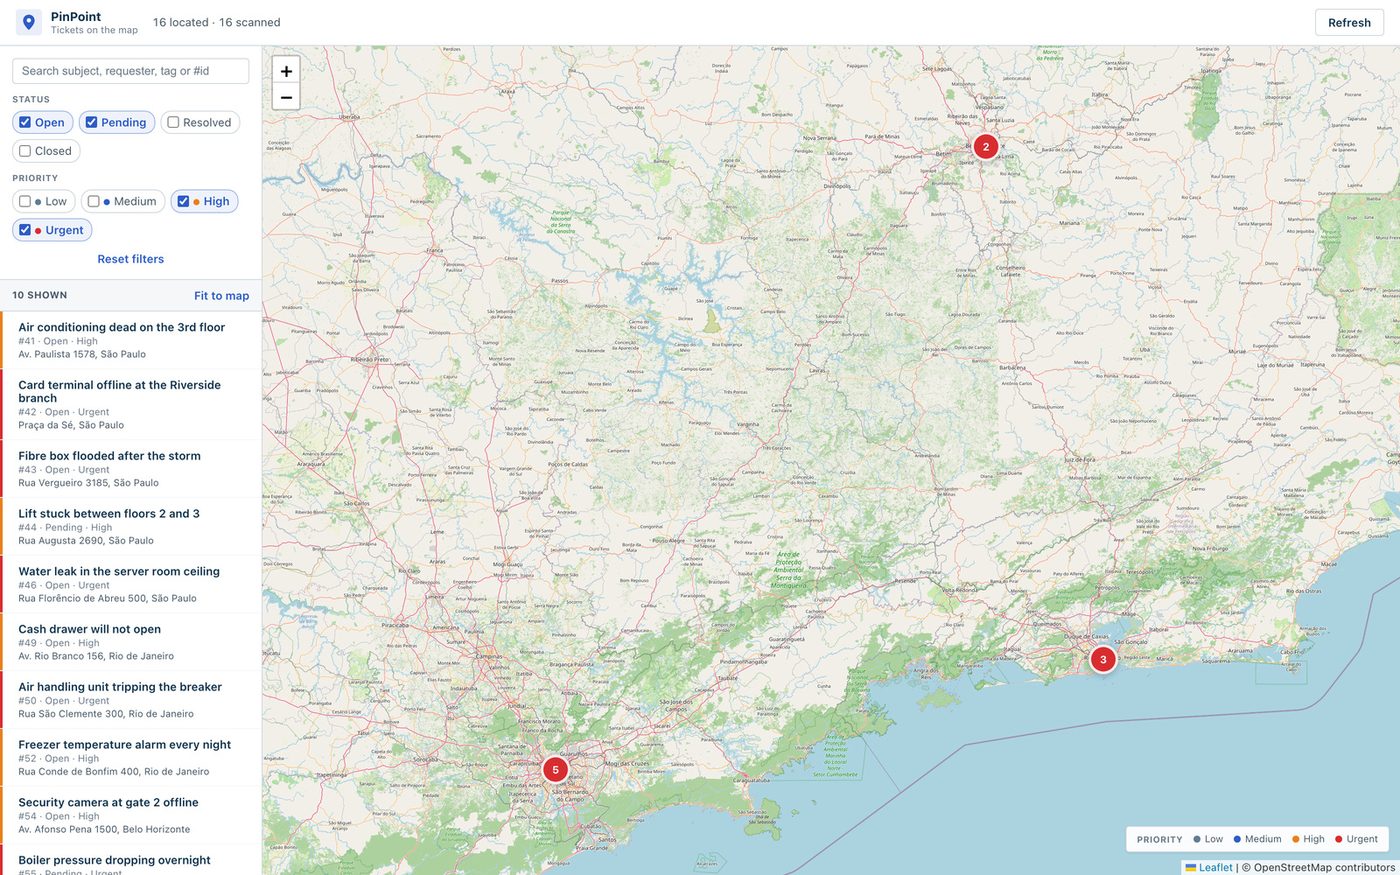Viewport: 1400px width, 875px height.
Task: Select ticket Card terminal offline at Riverside branch
Action: [x=131, y=404]
